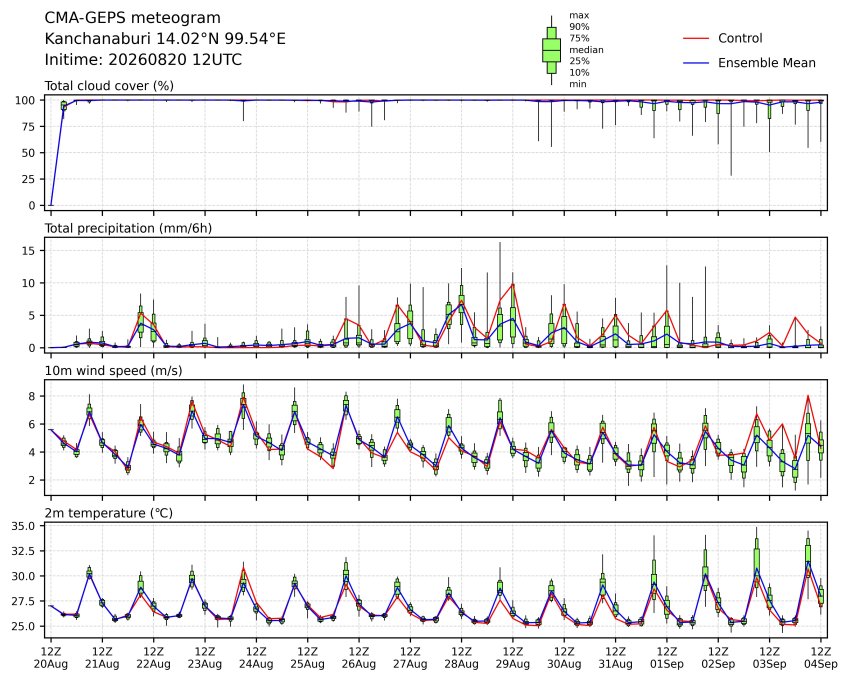Image resolution: width=849 pixels, height=681 pixels.
Task: Click the green box-plot legend symbol
Action: pyautogui.click(x=551, y=50)
